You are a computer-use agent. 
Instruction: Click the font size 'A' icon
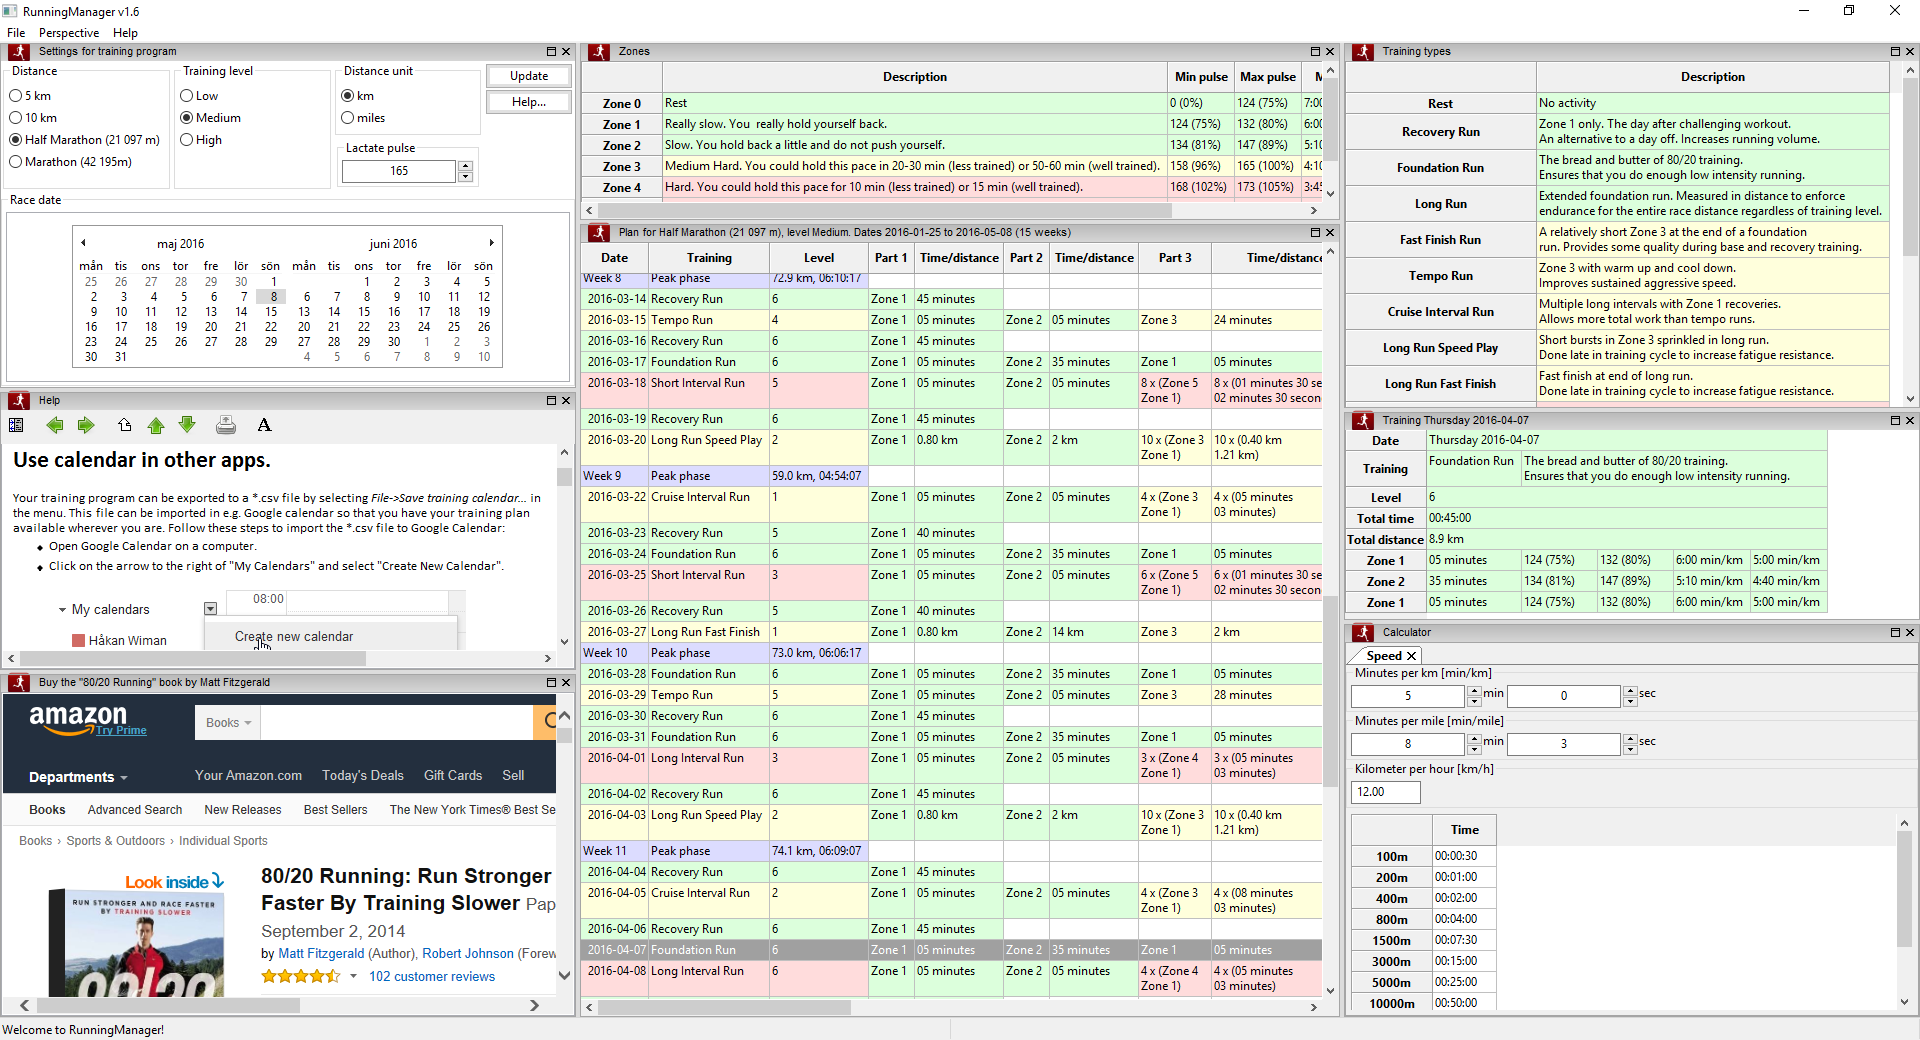pyautogui.click(x=264, y=426)
